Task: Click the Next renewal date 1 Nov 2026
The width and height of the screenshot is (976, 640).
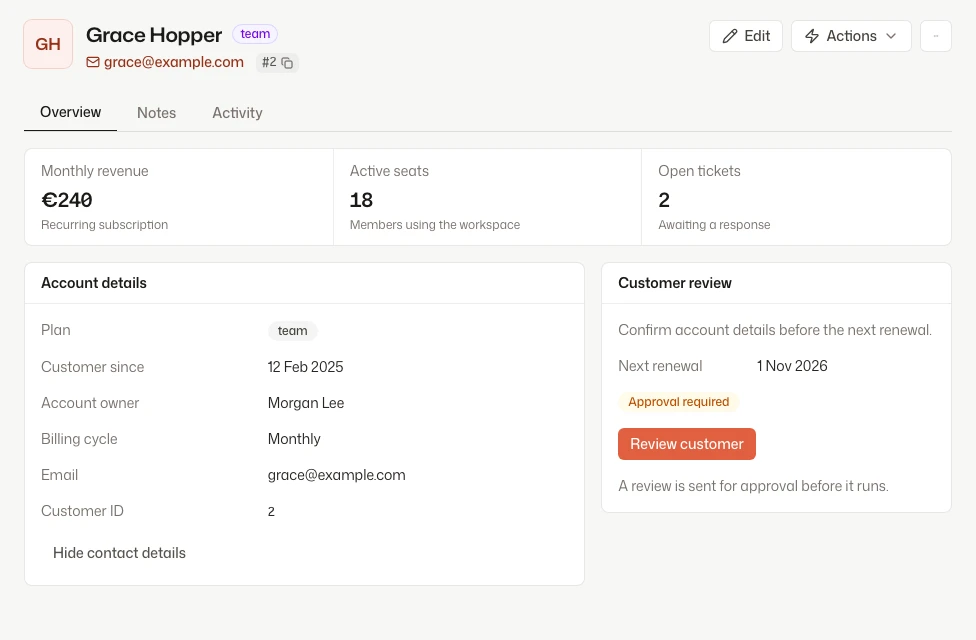Action: (x=792, y=366)
